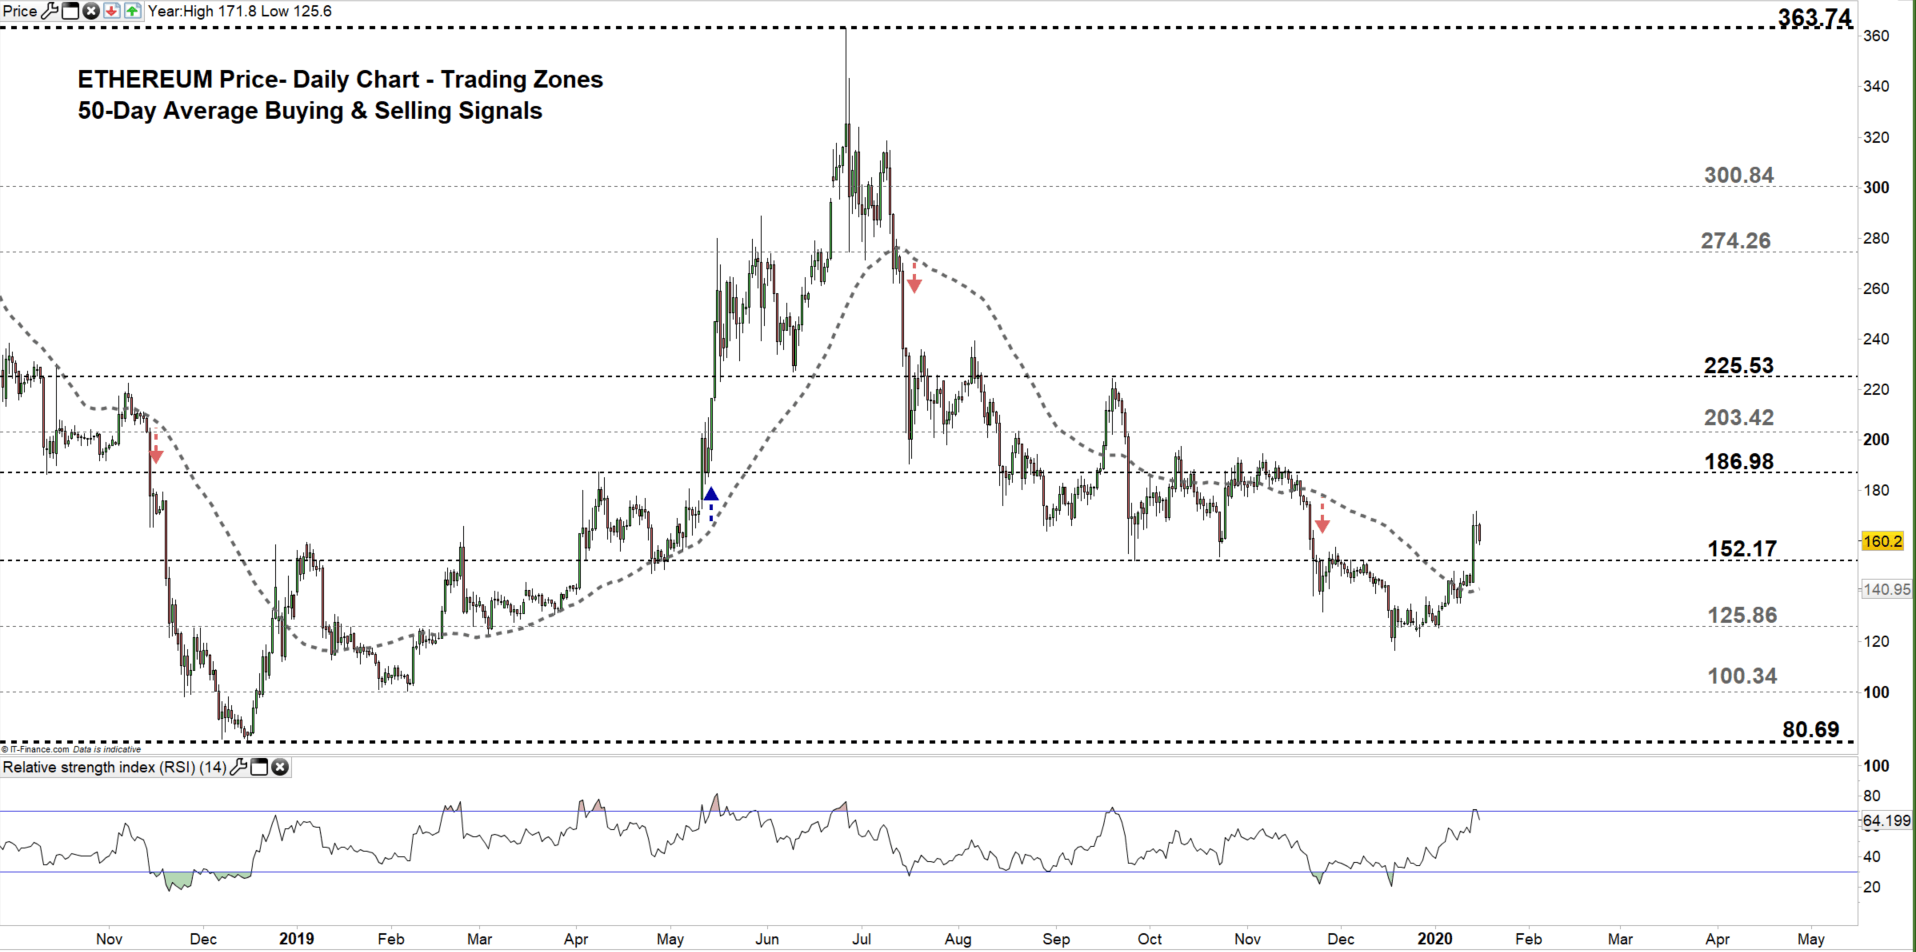Click the RSI axis 20 tick
This screenshot has width=1916, height=952.
[x=1871, y=887]
